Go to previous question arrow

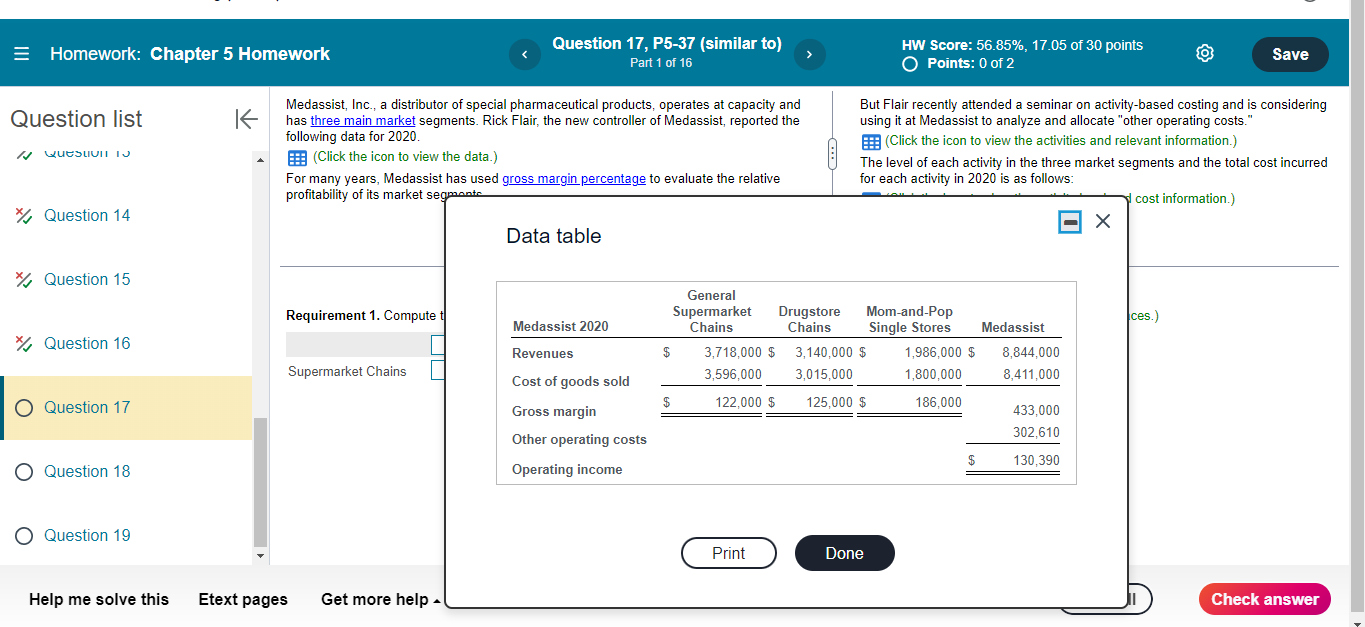click(x=523, y=54)
